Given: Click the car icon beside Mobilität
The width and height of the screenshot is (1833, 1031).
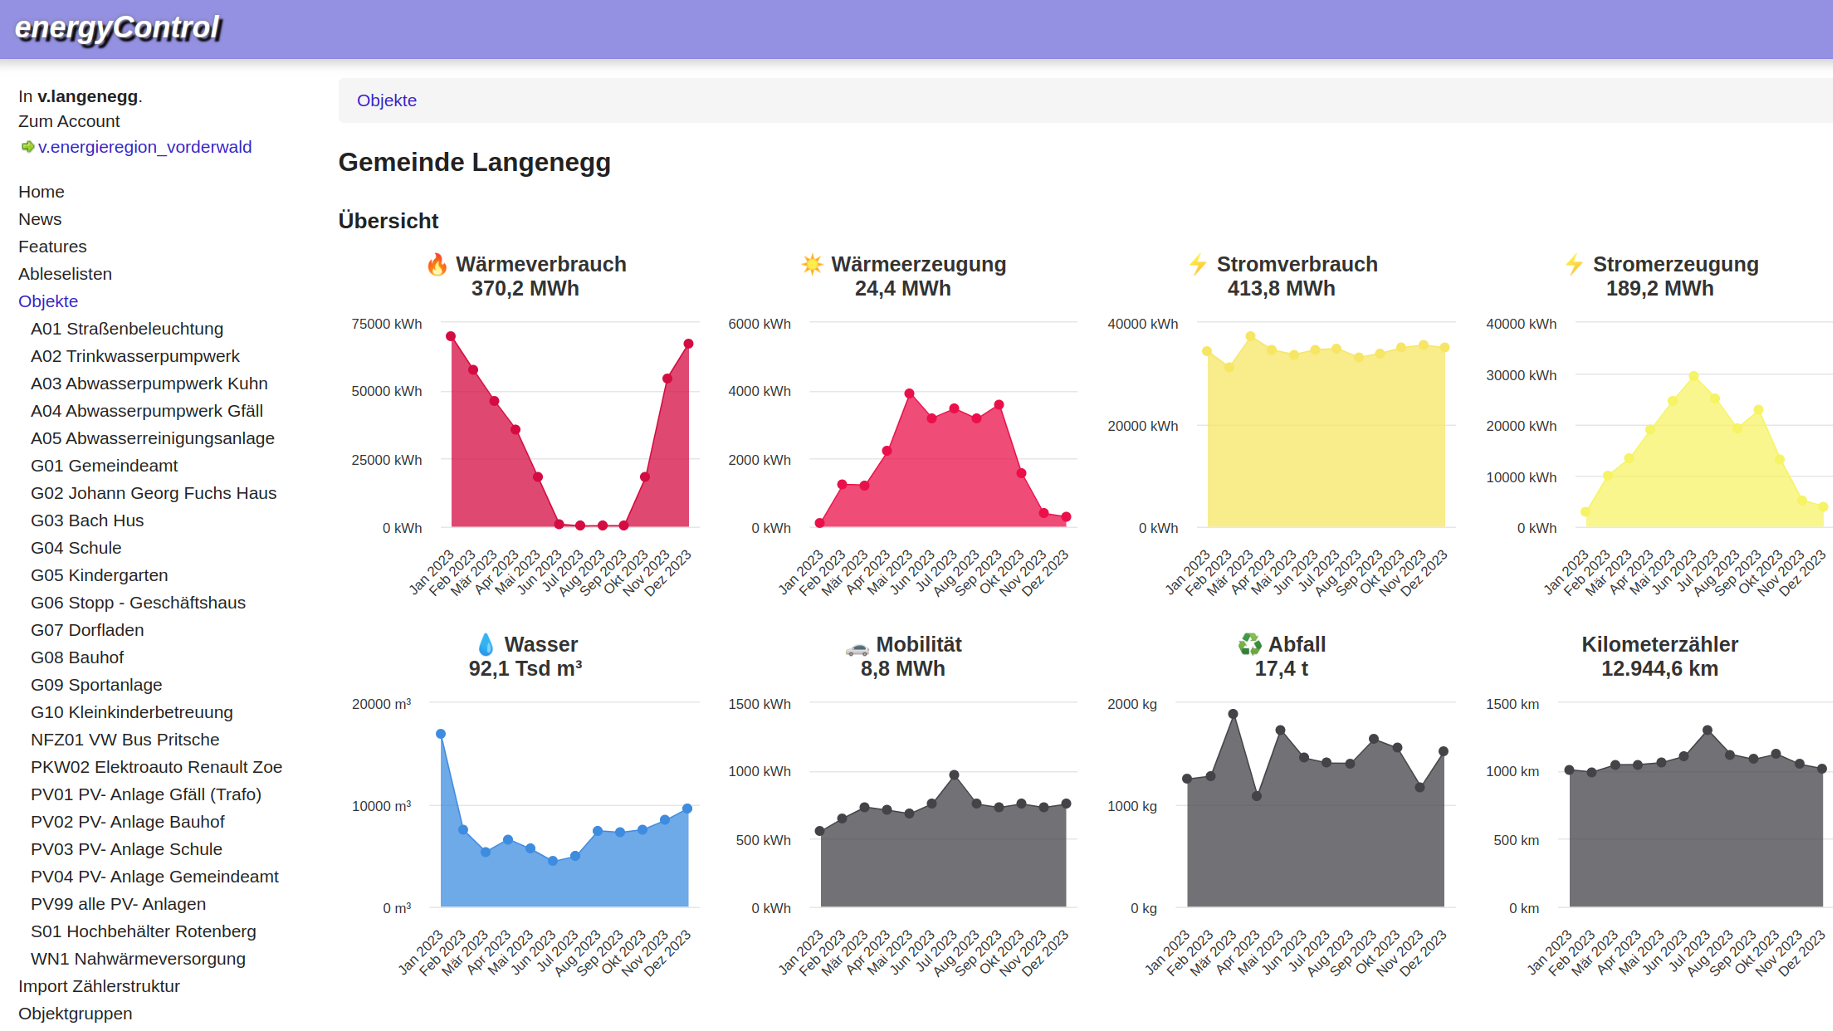Looking at the screenshot, I should (x=857, y=647).
